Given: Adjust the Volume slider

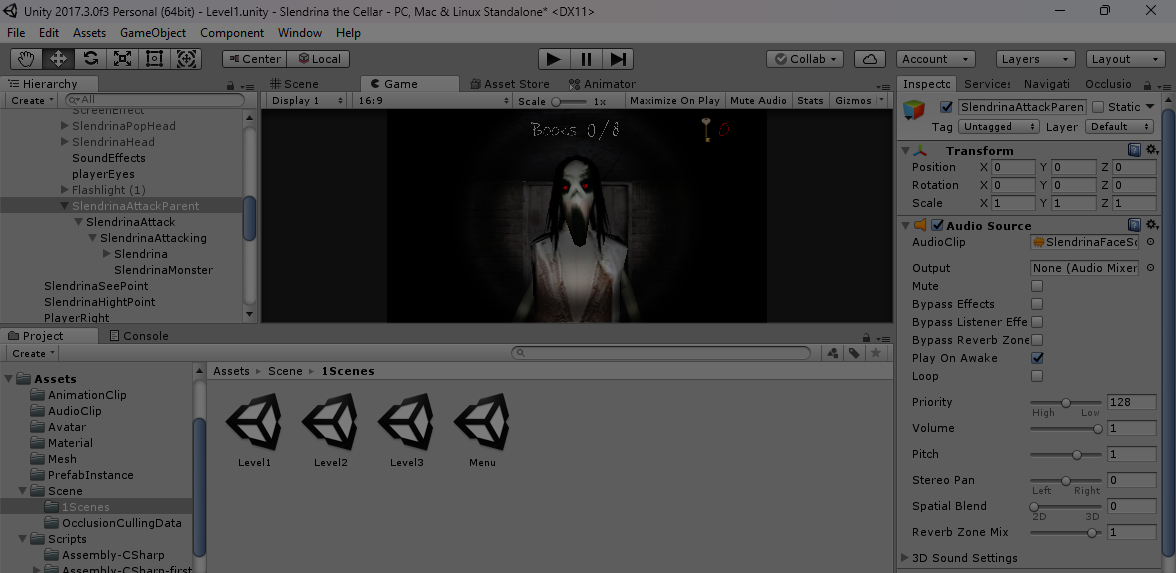Looking at the screenshot, I should coord(1066,428).
